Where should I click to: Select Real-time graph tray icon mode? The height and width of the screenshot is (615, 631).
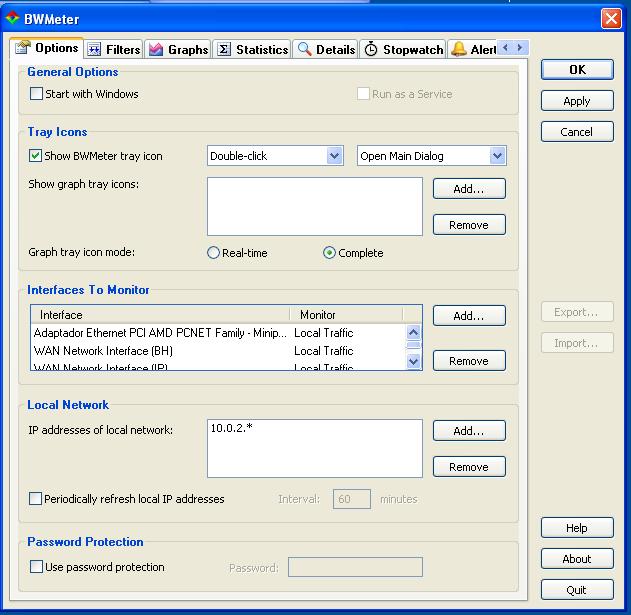[213, 253]
